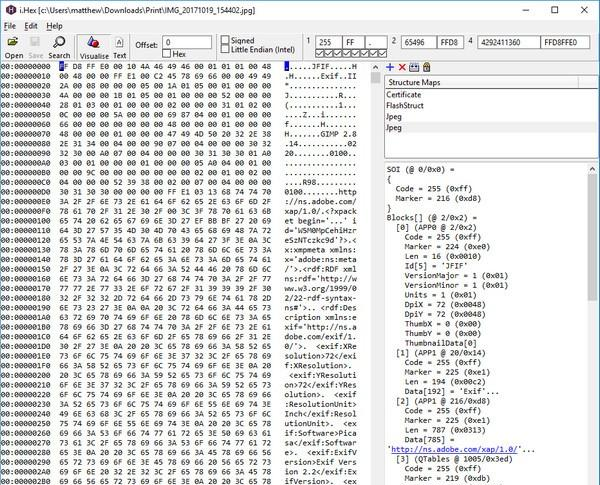Click offset label 00:00000100
Image resolution: width=600 pixels, height=485 pixels.
coord(26,221)
